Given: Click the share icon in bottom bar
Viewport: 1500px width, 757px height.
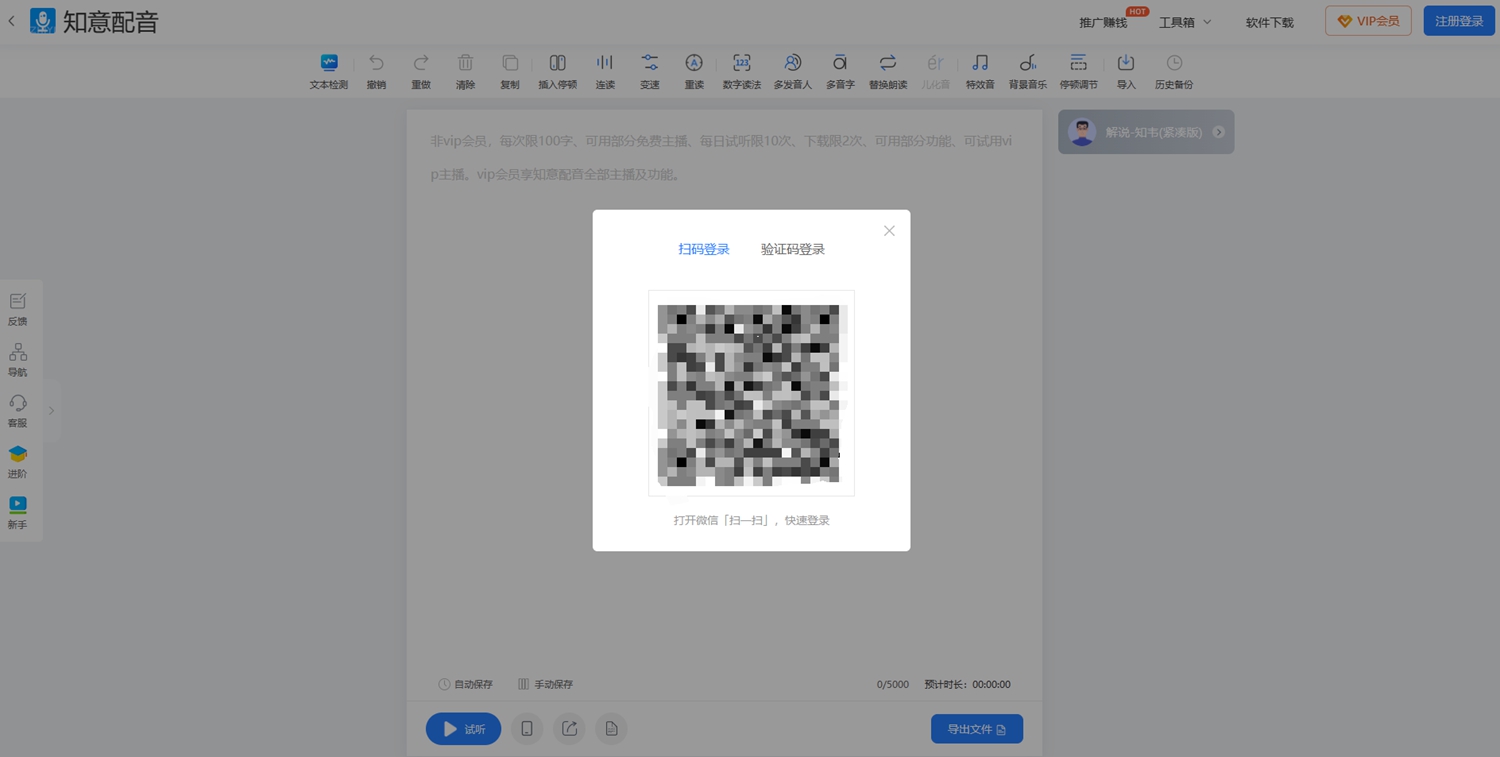Looking at the screenshot, I should [569, 729].
